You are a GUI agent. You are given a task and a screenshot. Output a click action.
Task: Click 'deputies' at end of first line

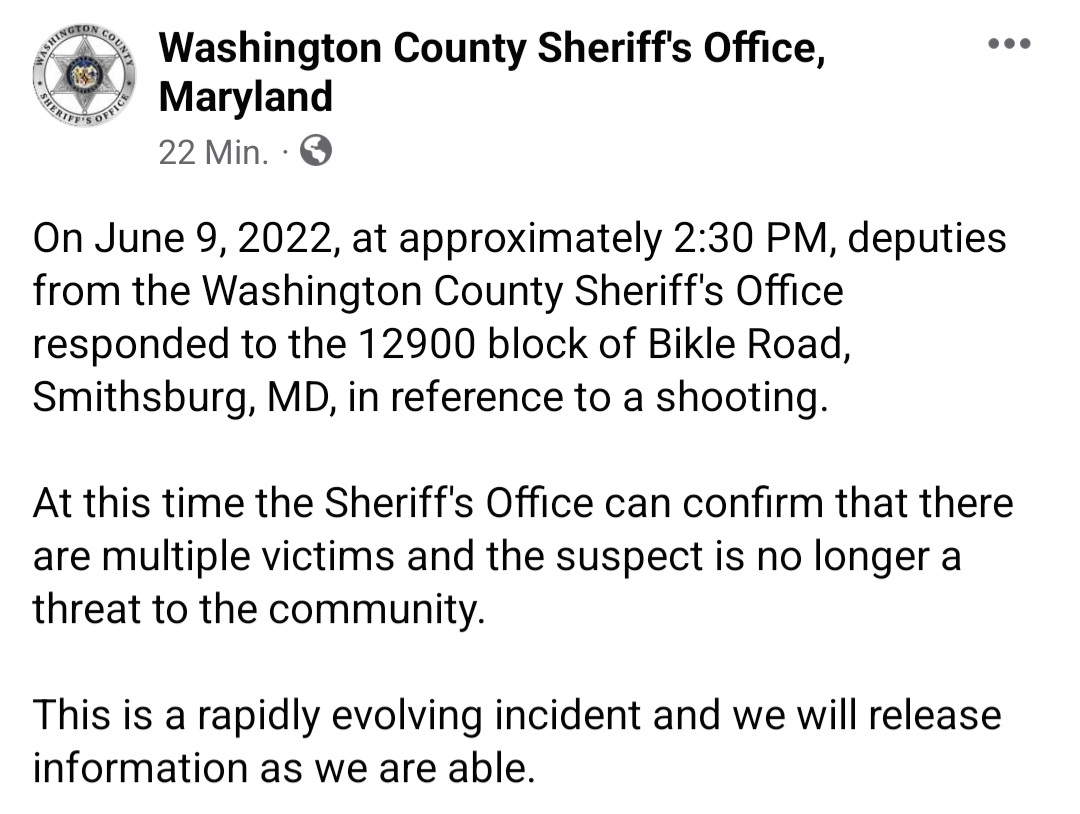coord(926,240)
